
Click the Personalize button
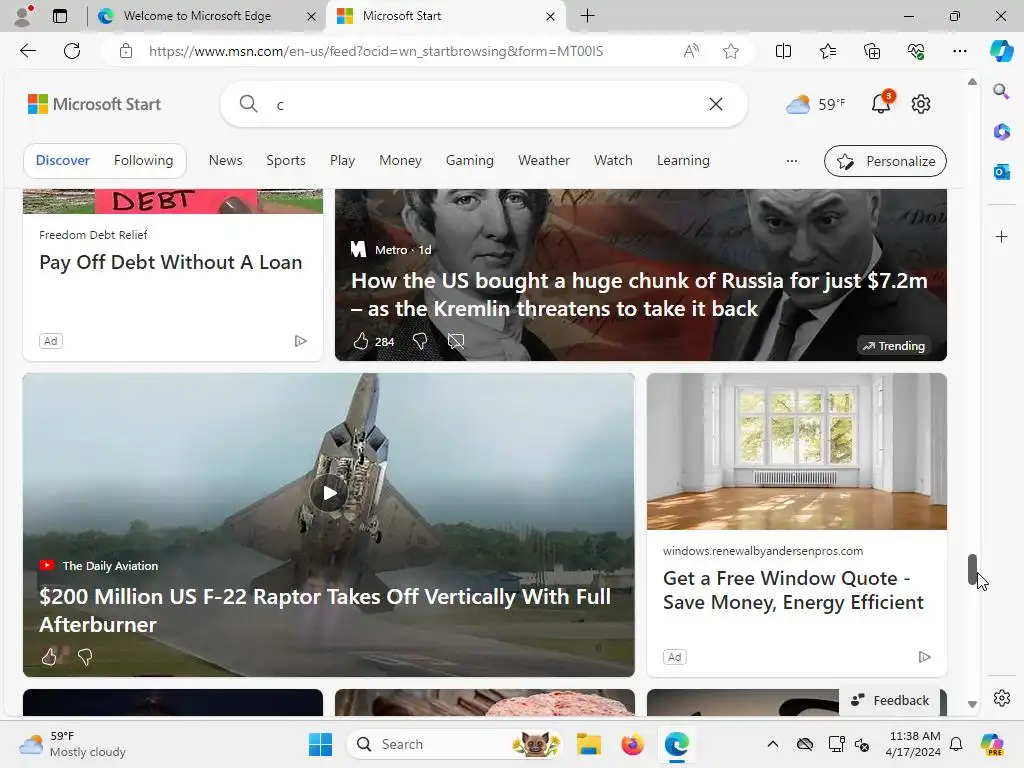(886, 161)
